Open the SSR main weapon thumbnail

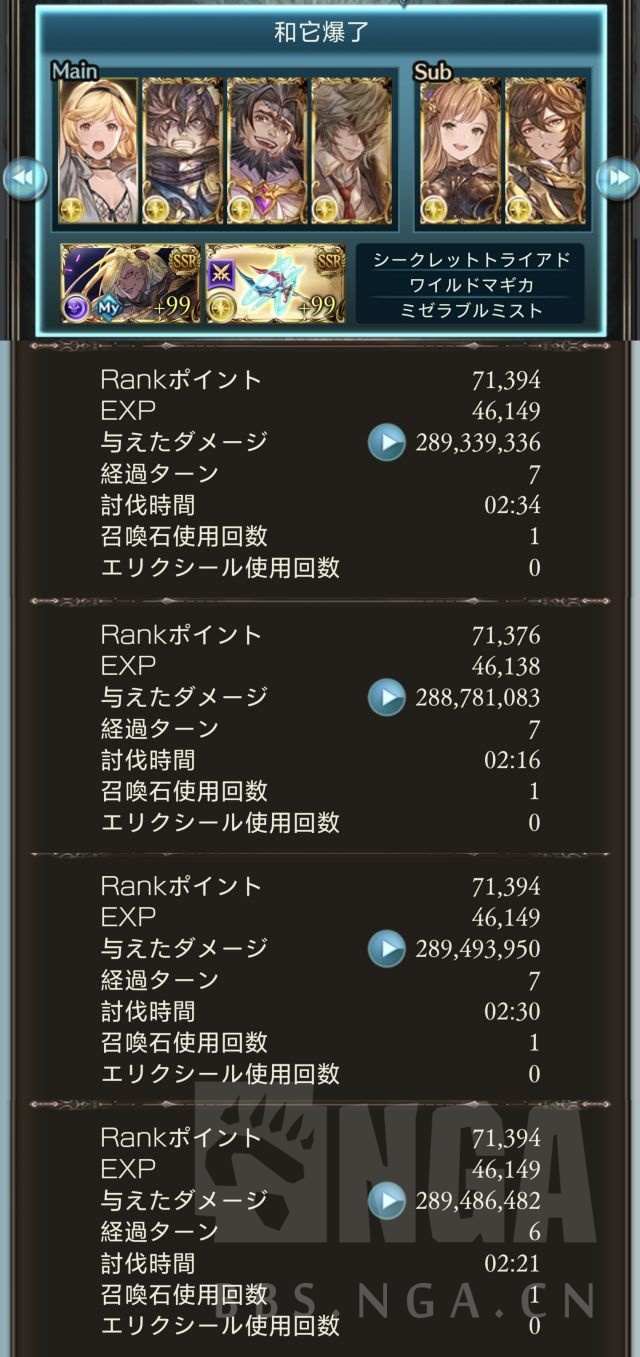275,284
